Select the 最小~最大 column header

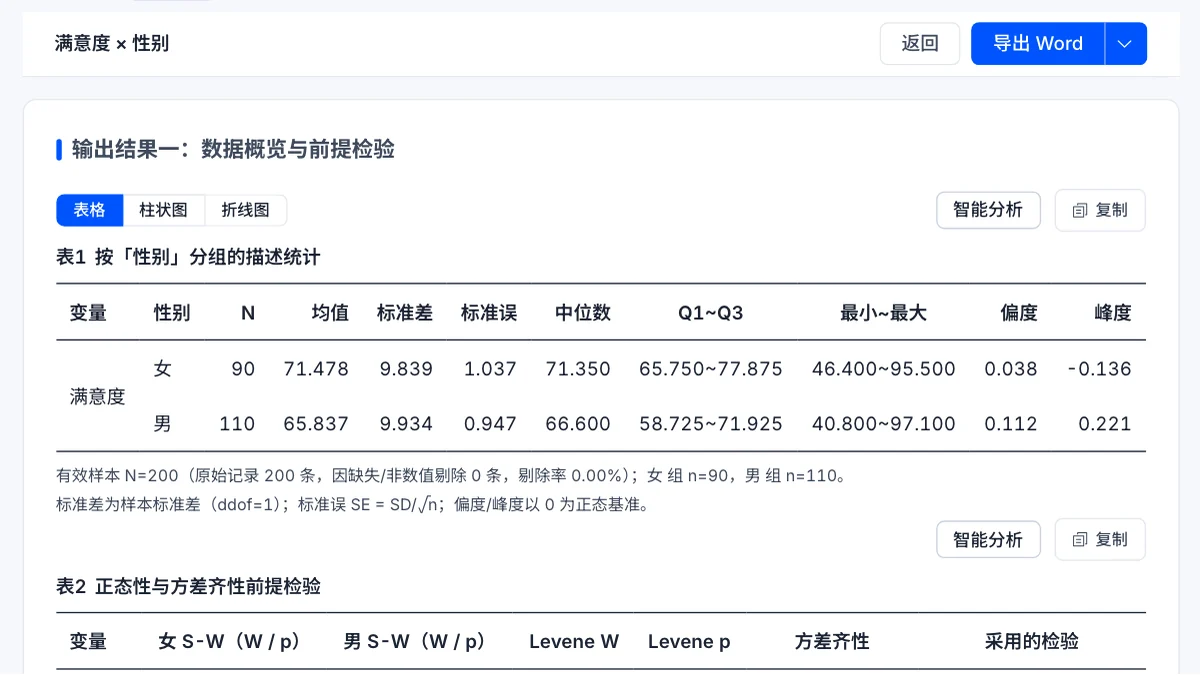(884, 313)
